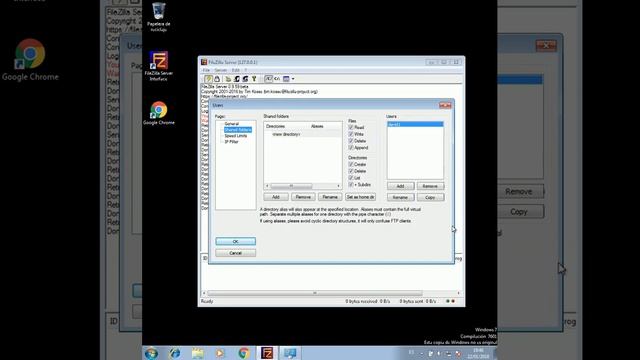Open Windows Explorer folder taskbar icon
This screenshot has height=360, width=640.
point(198,353)
